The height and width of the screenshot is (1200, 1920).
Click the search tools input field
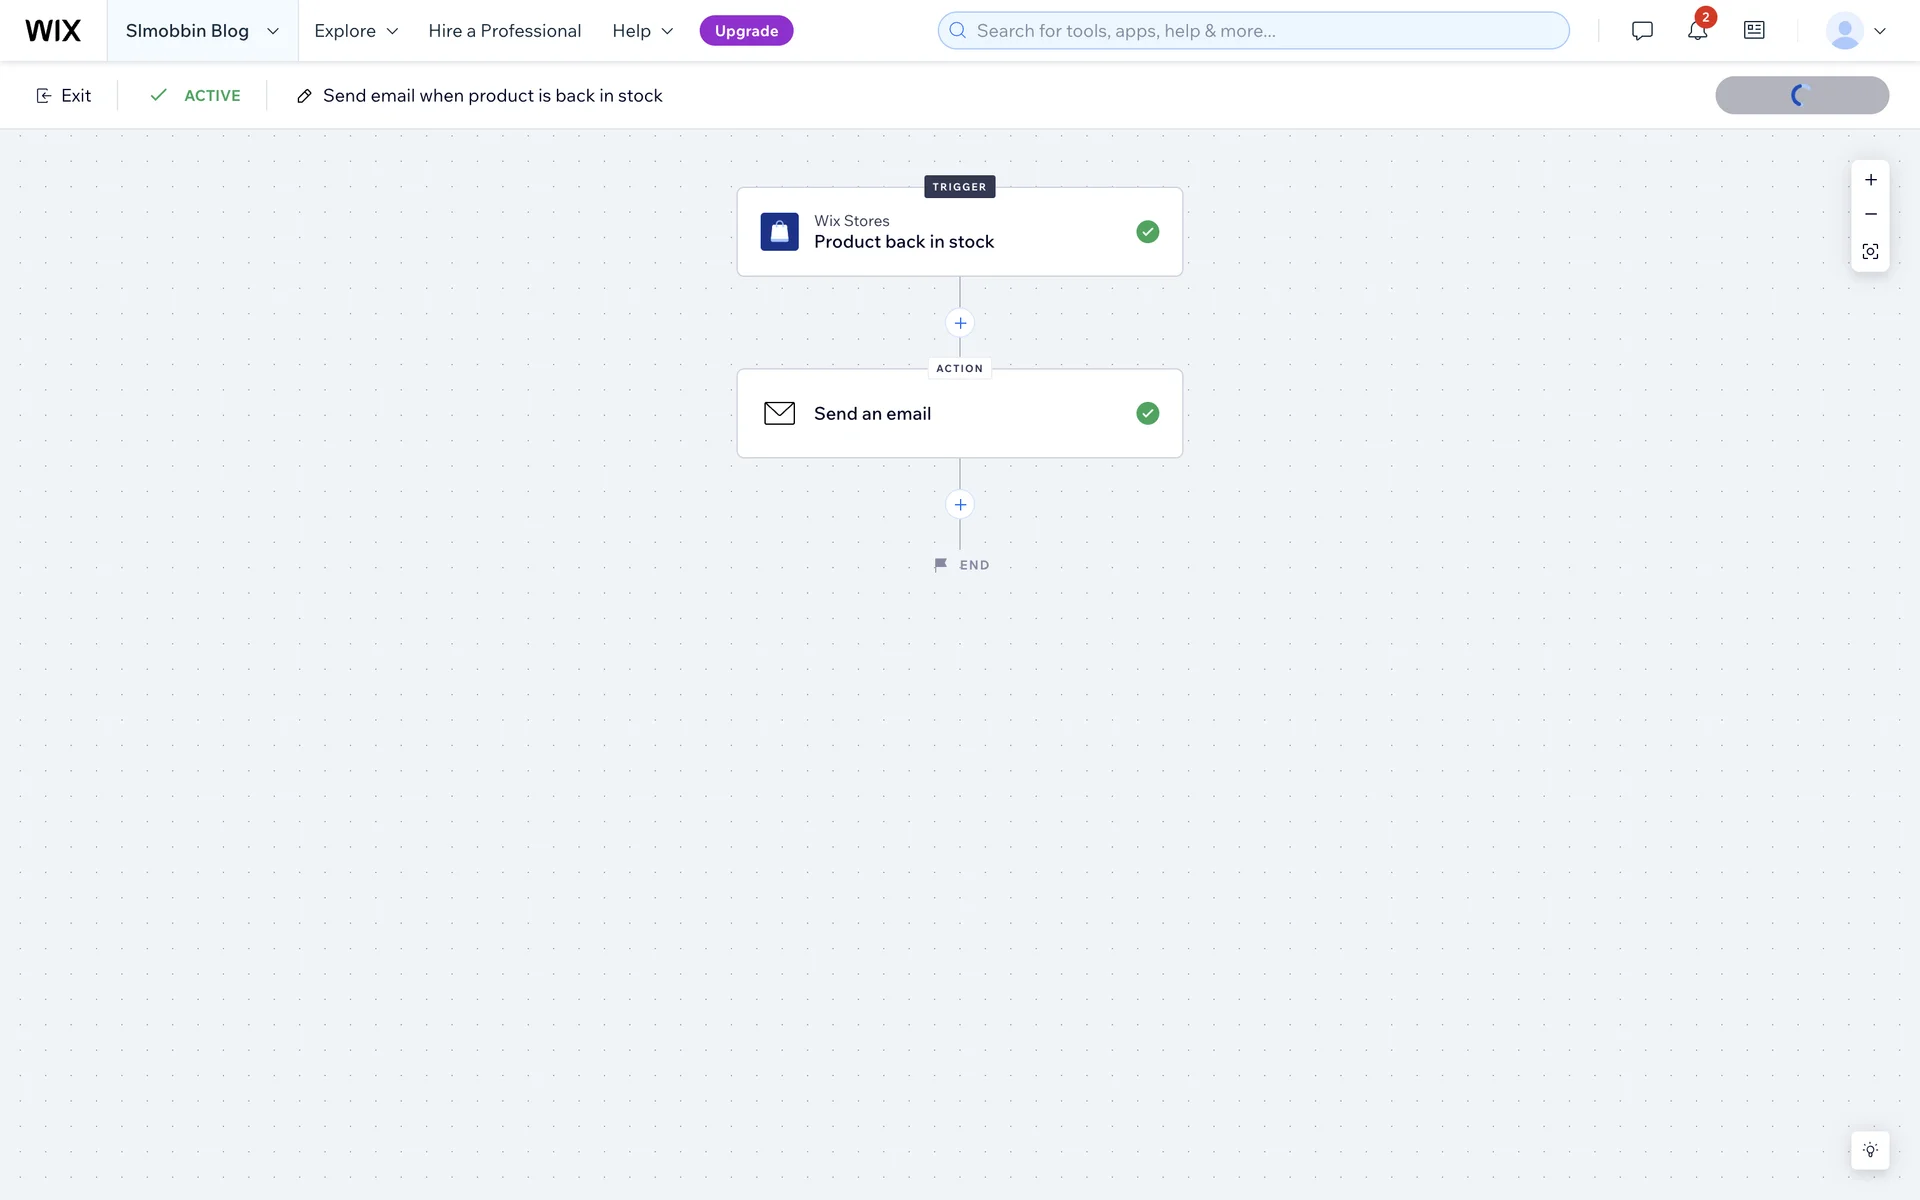(x=1253, y=31)
